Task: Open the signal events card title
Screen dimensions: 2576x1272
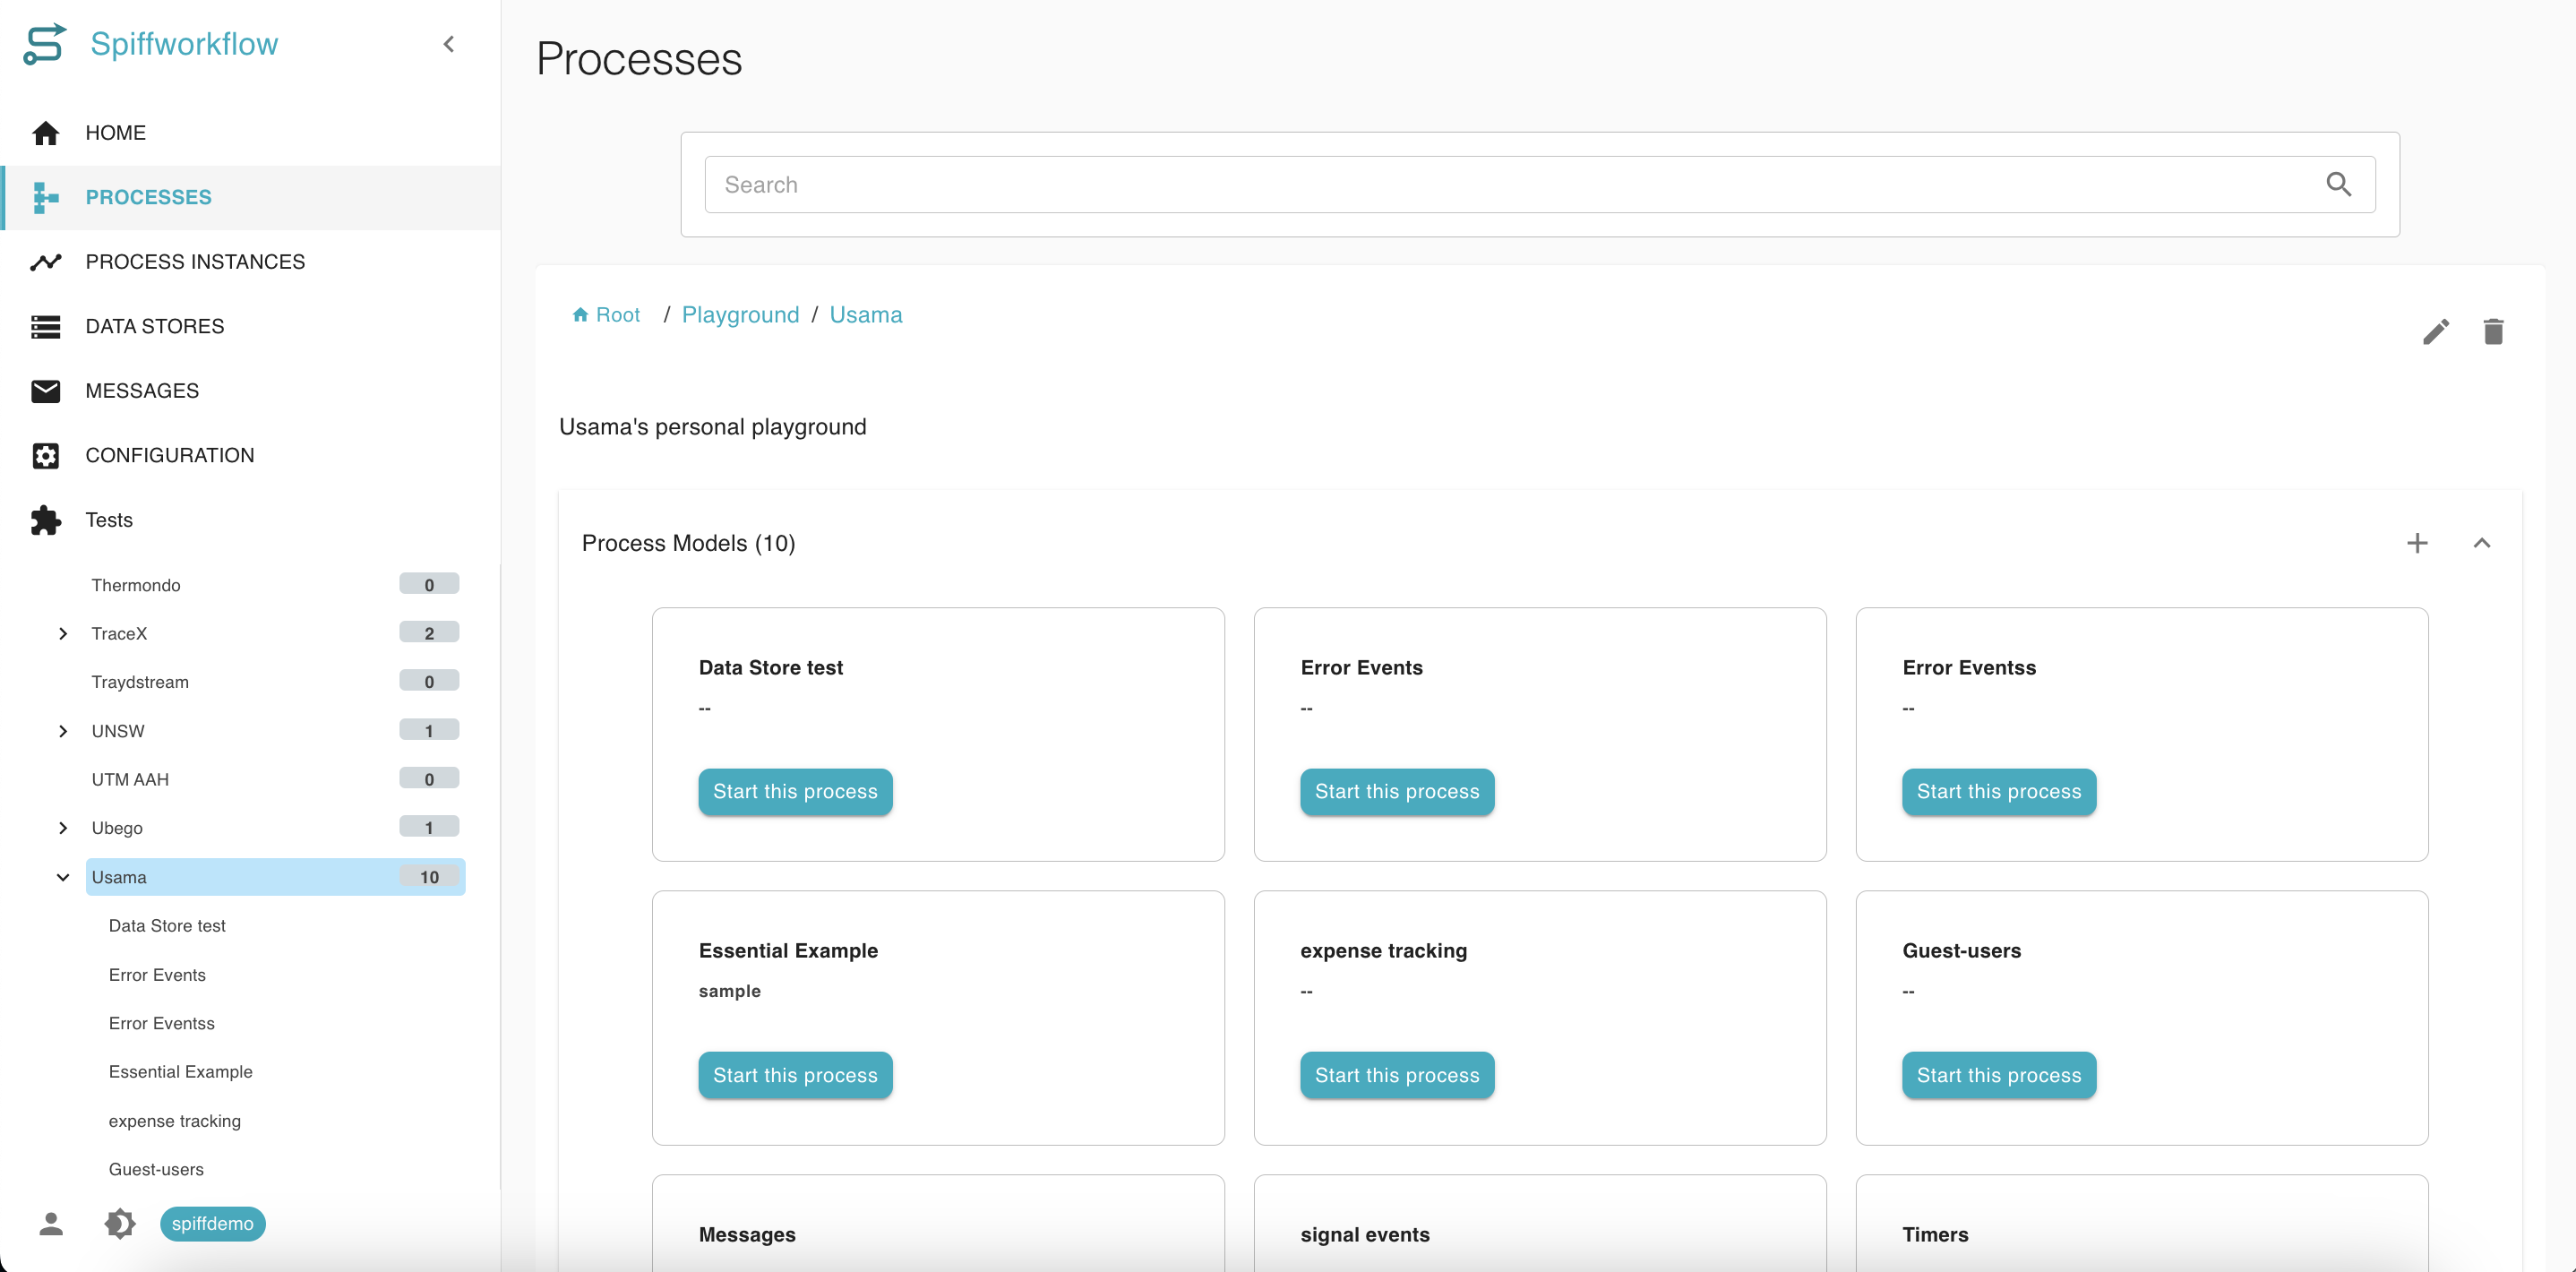Action: click(1364, 1235)
